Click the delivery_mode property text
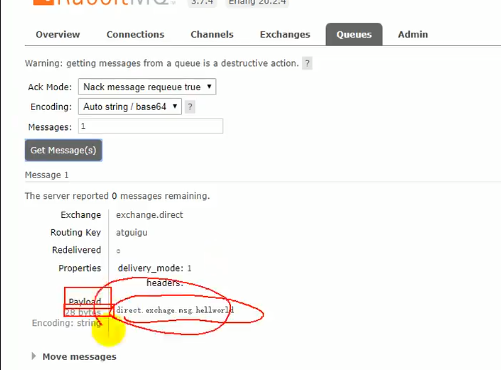The height and width of the screenshot is (370, 501). 154,268
